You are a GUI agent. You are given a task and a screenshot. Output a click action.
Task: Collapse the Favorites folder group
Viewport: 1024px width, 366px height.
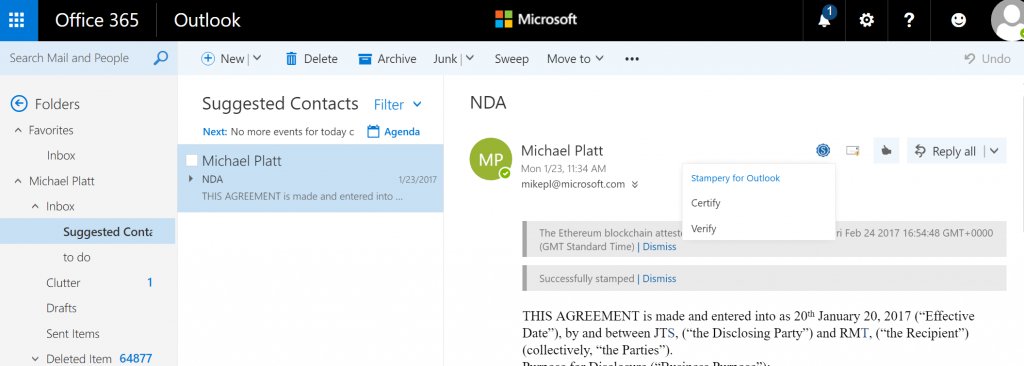coord(18,131)
